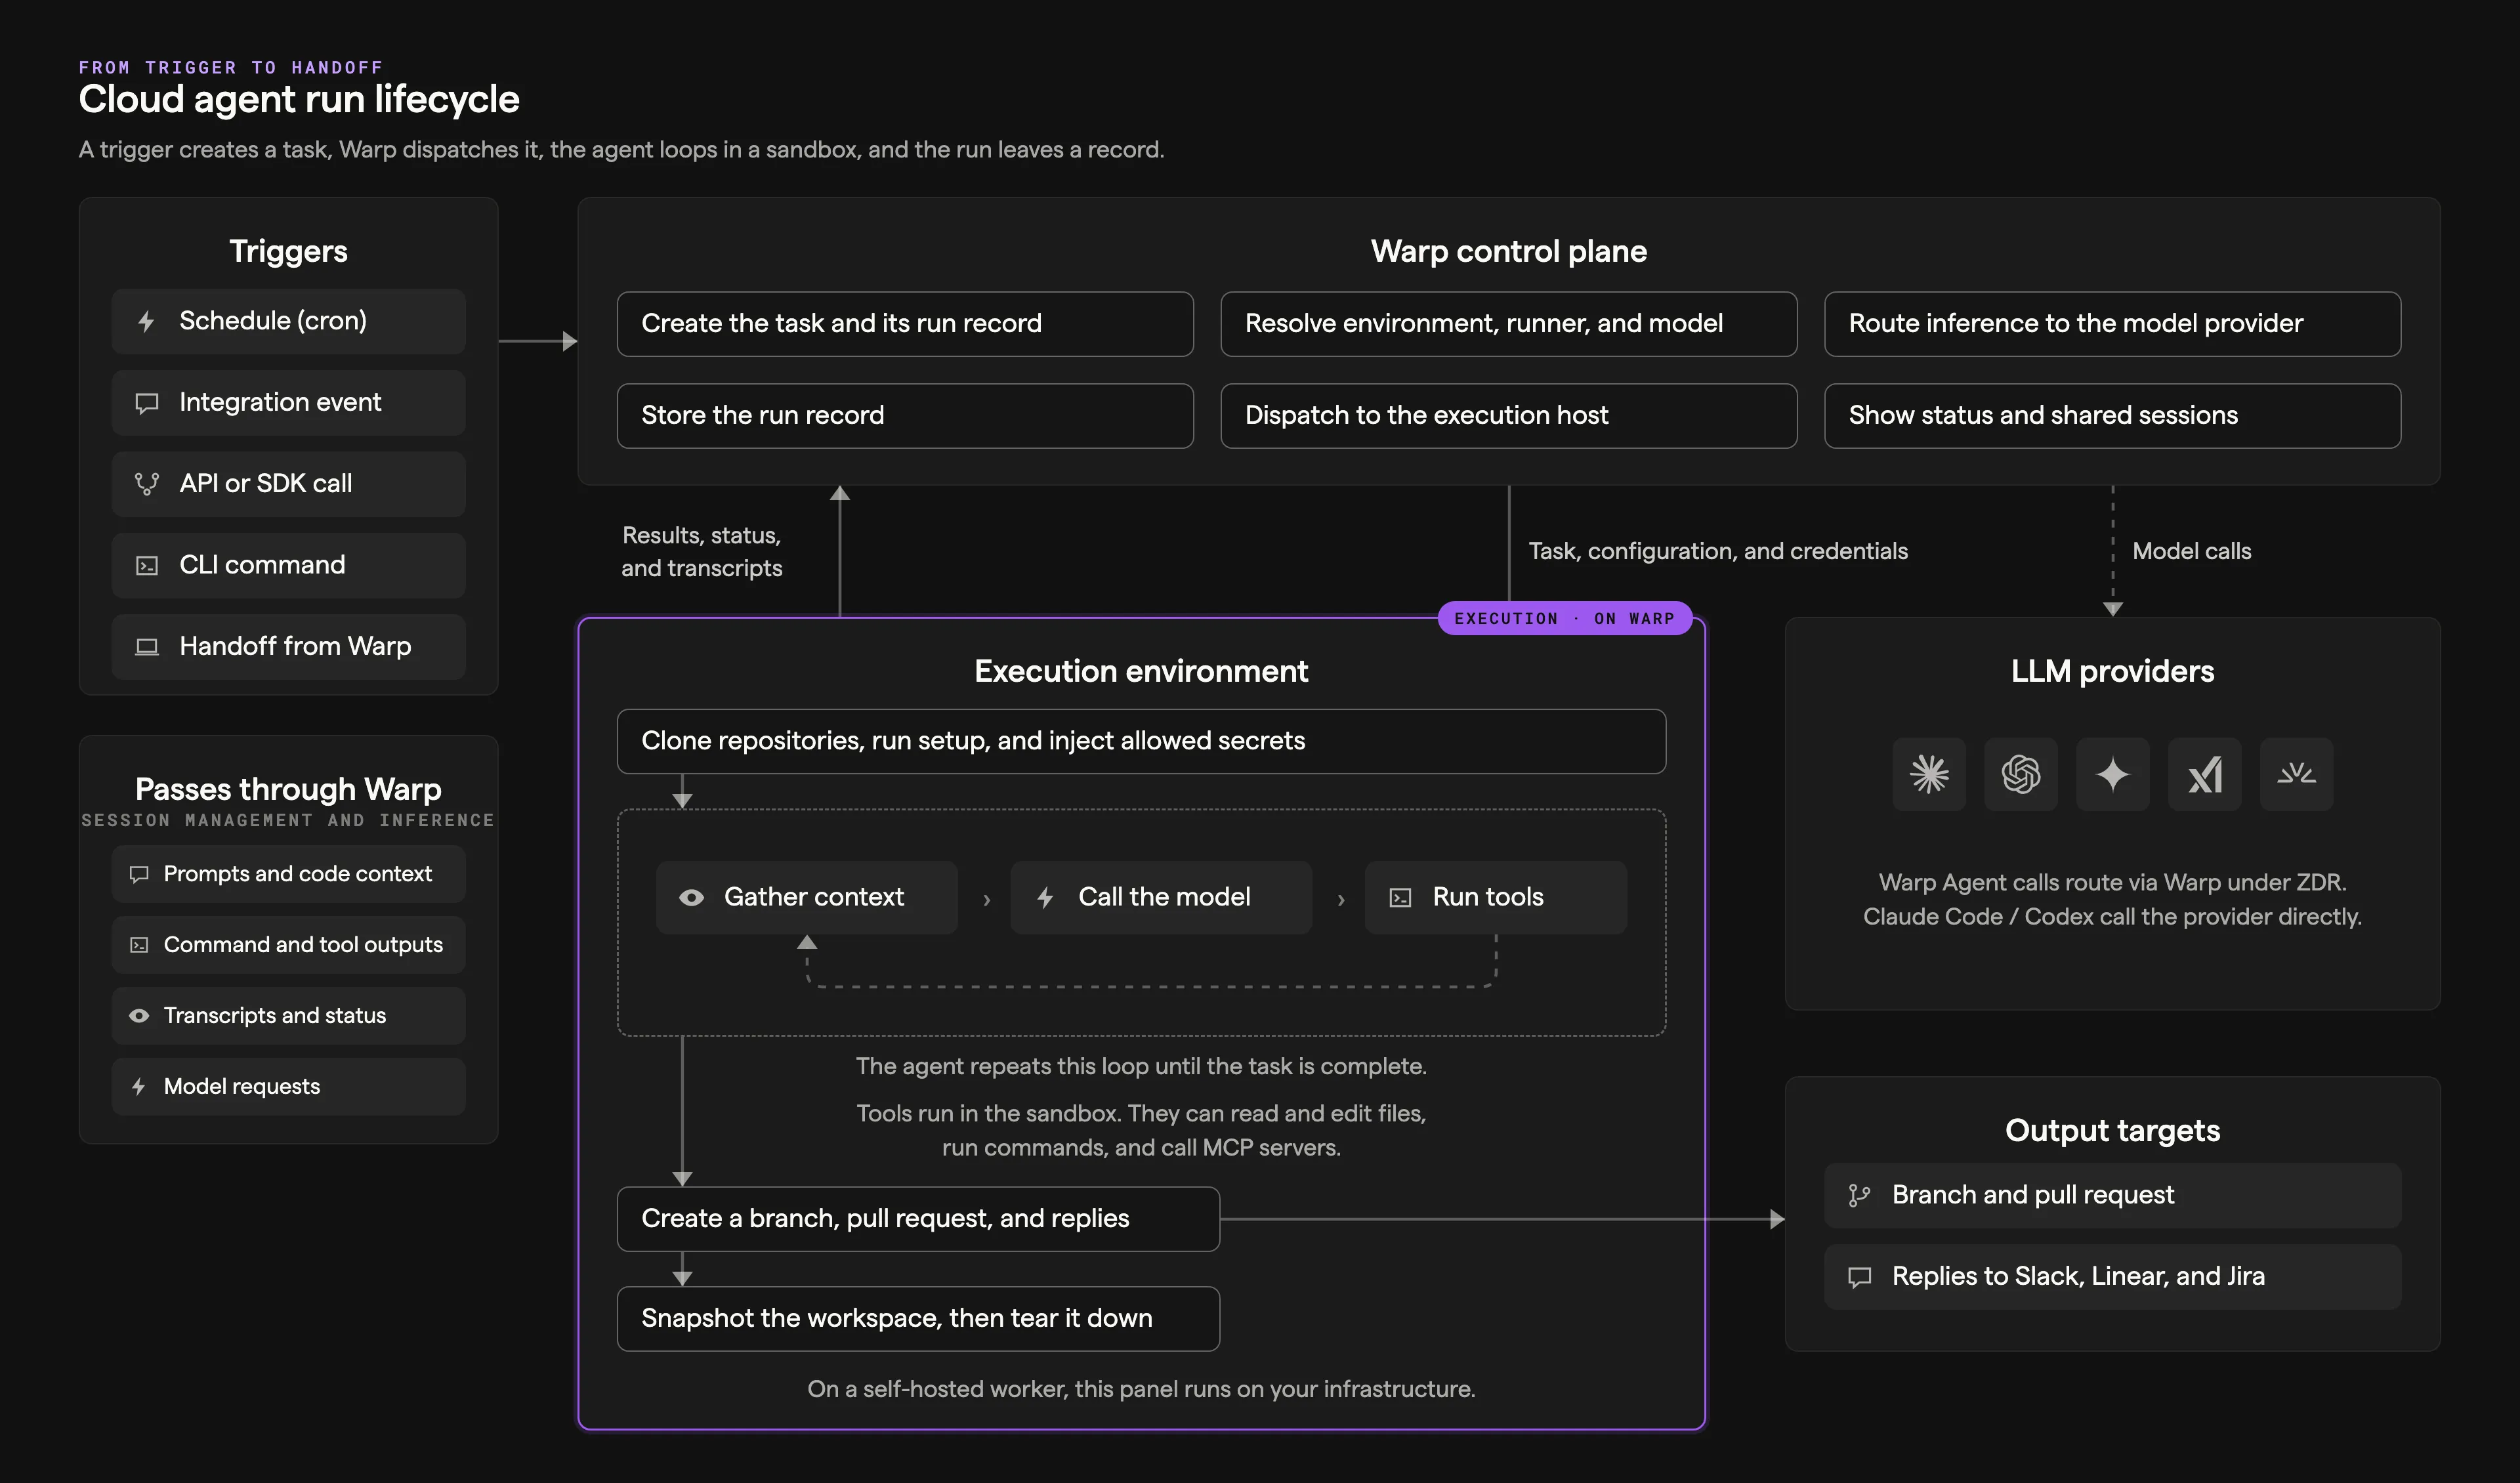Click the Store the run record box
The width and height of the screenshot is (2520, 1483).
(x=905, y=416)
